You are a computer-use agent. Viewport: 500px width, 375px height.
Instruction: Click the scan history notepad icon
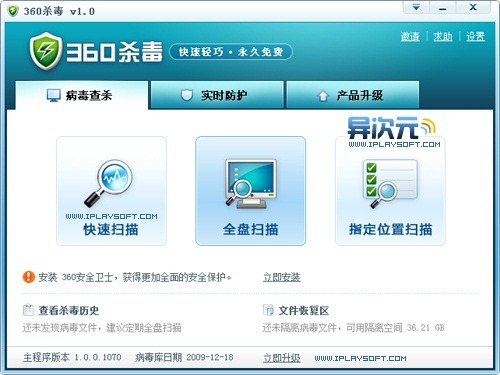click(28, 310)
